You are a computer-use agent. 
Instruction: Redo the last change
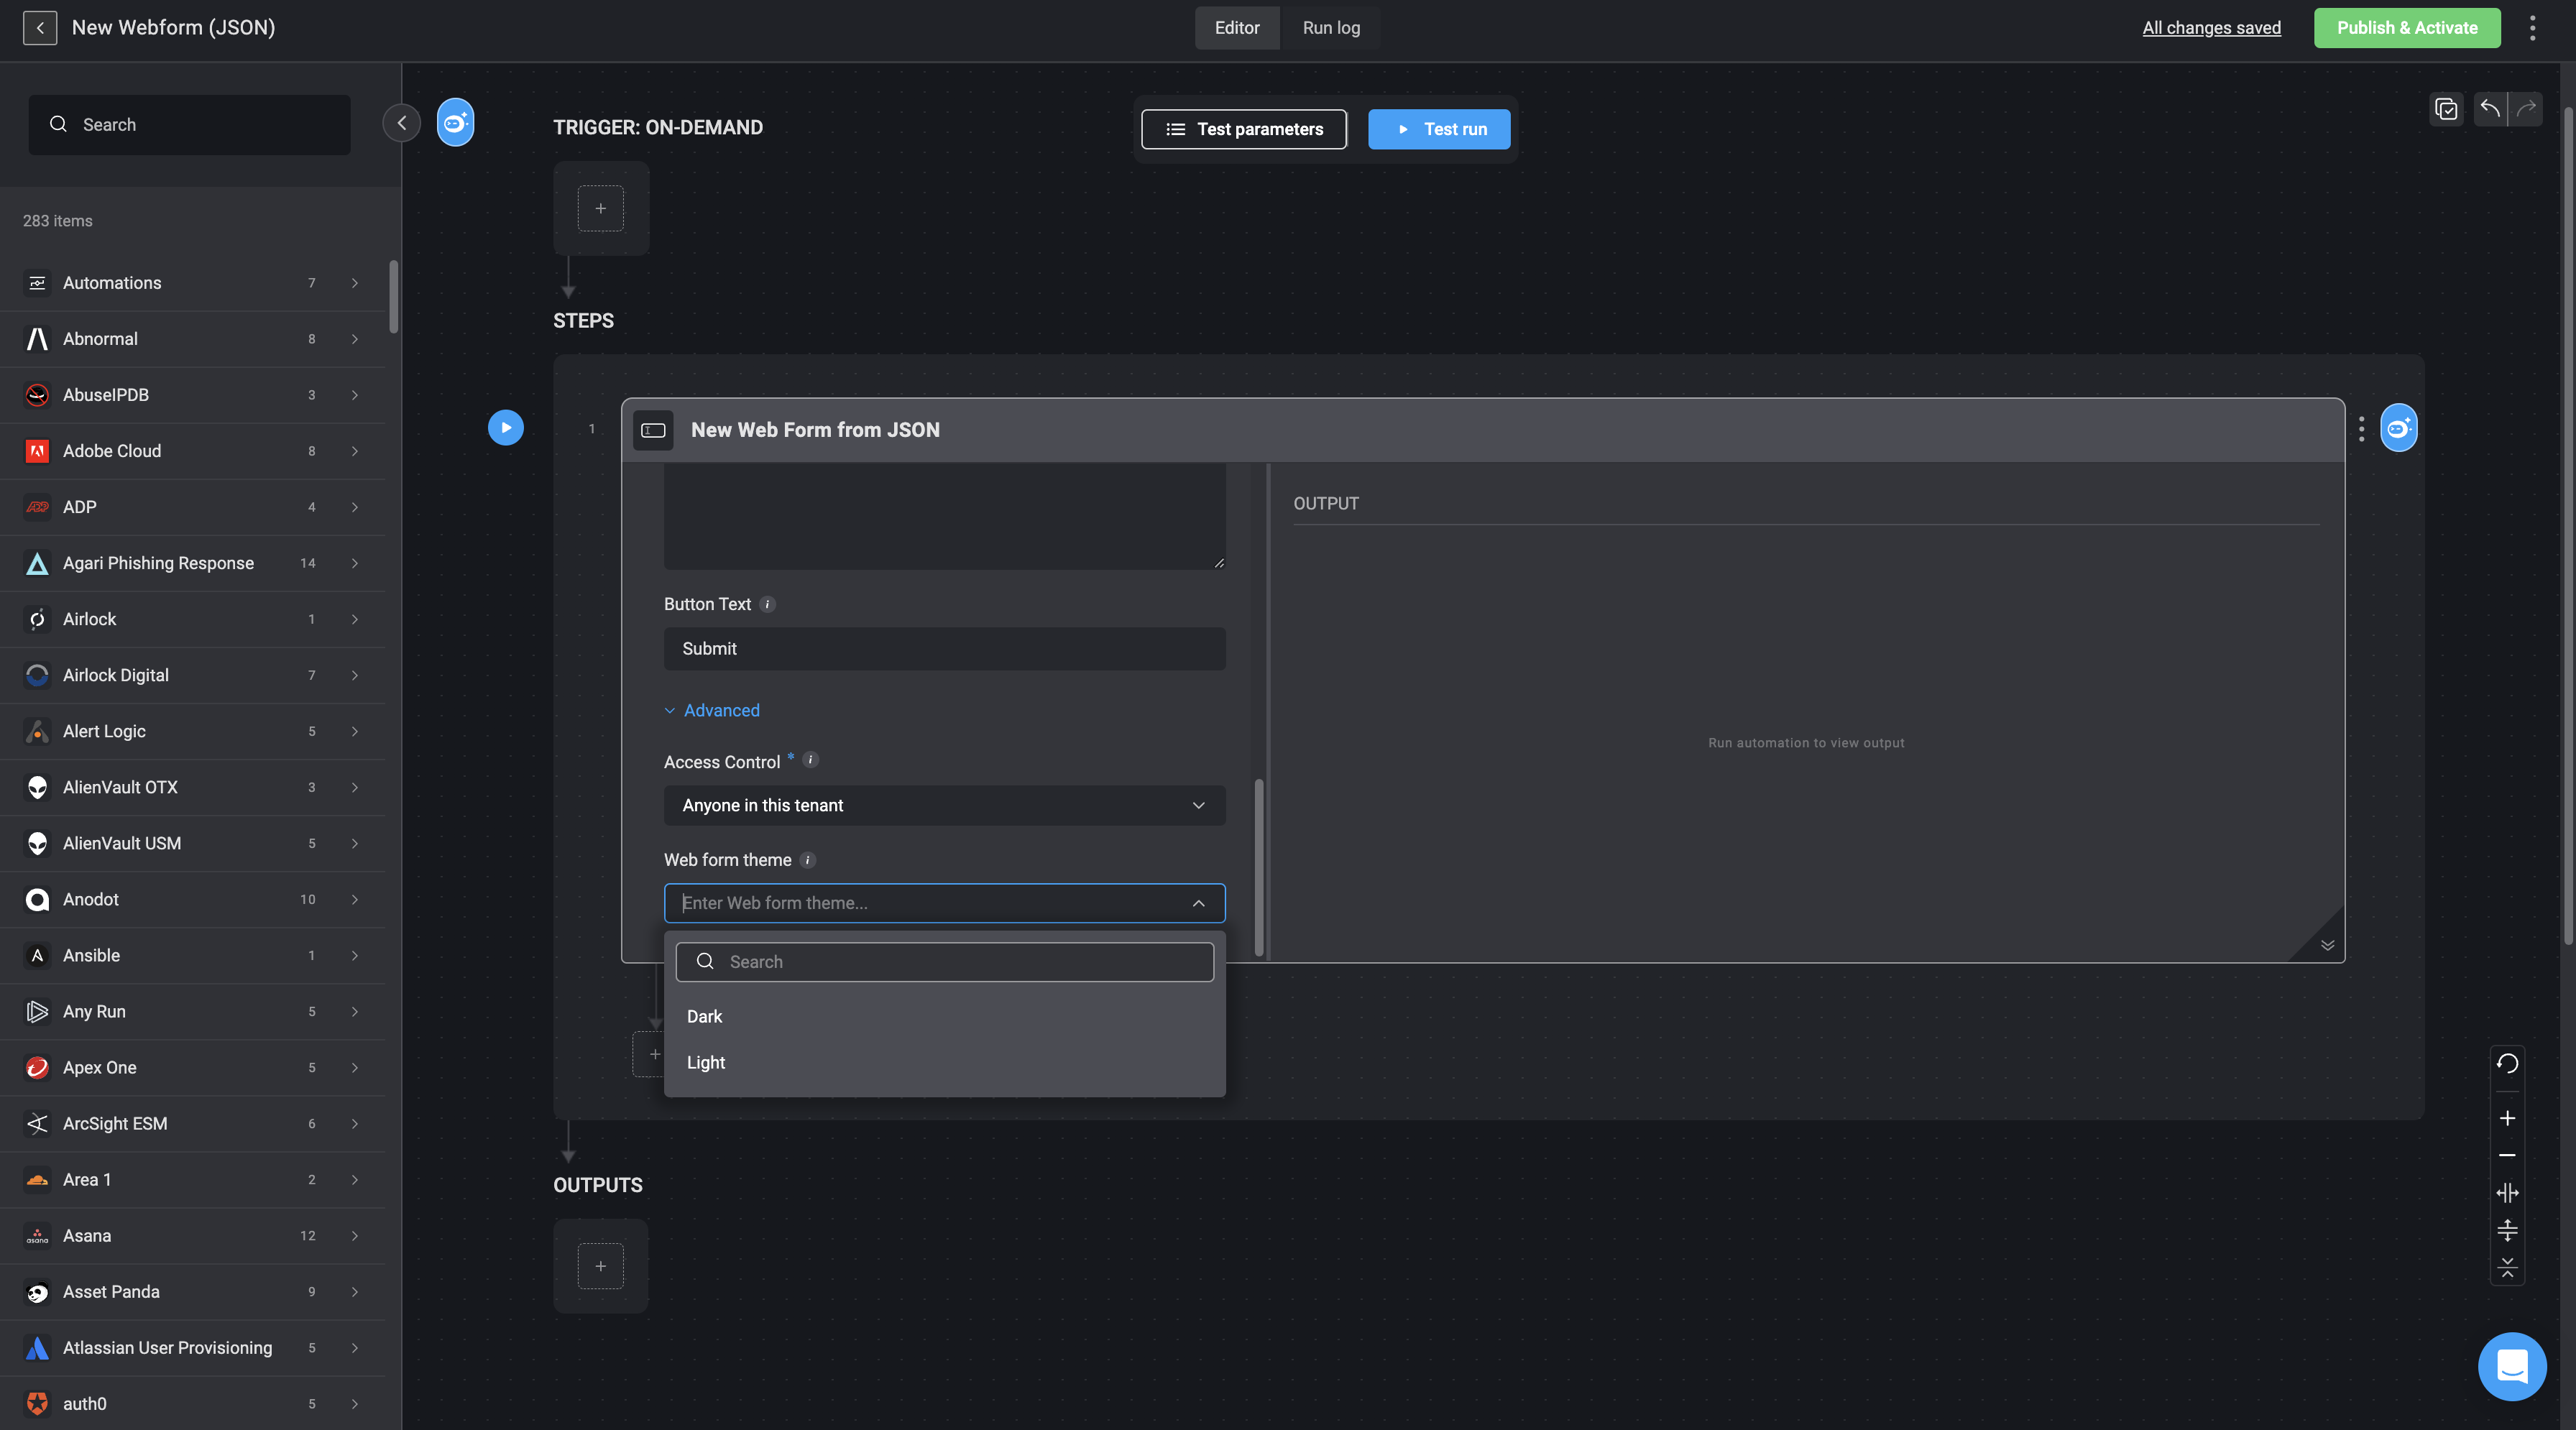2526,109
